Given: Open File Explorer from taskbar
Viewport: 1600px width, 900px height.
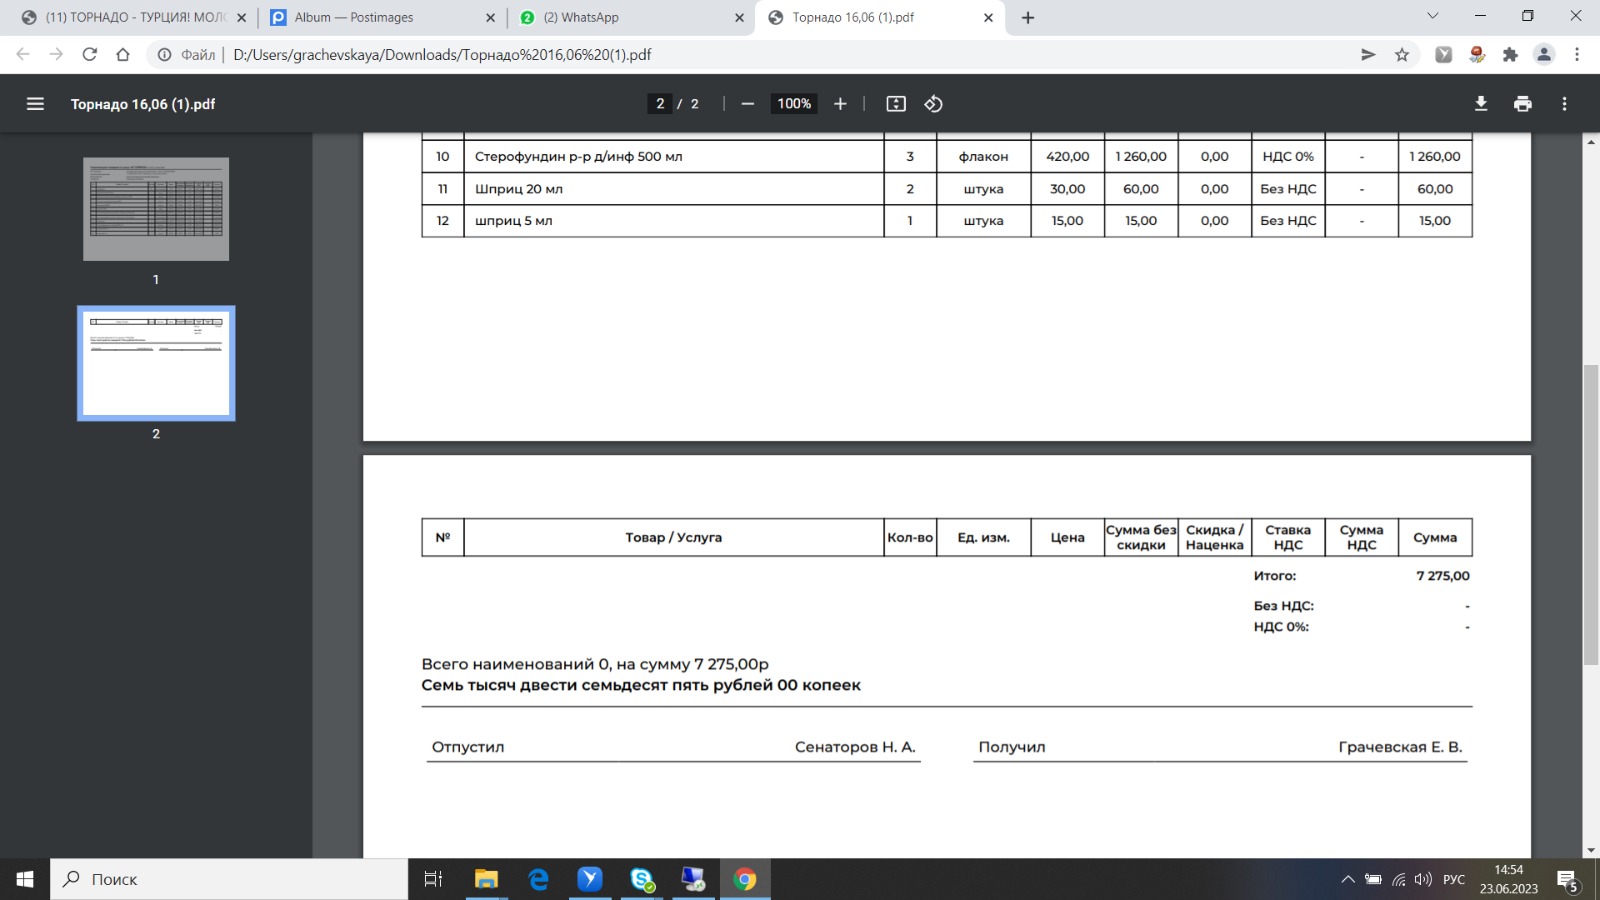Looking at the screenshot, I should coord(486,879).
